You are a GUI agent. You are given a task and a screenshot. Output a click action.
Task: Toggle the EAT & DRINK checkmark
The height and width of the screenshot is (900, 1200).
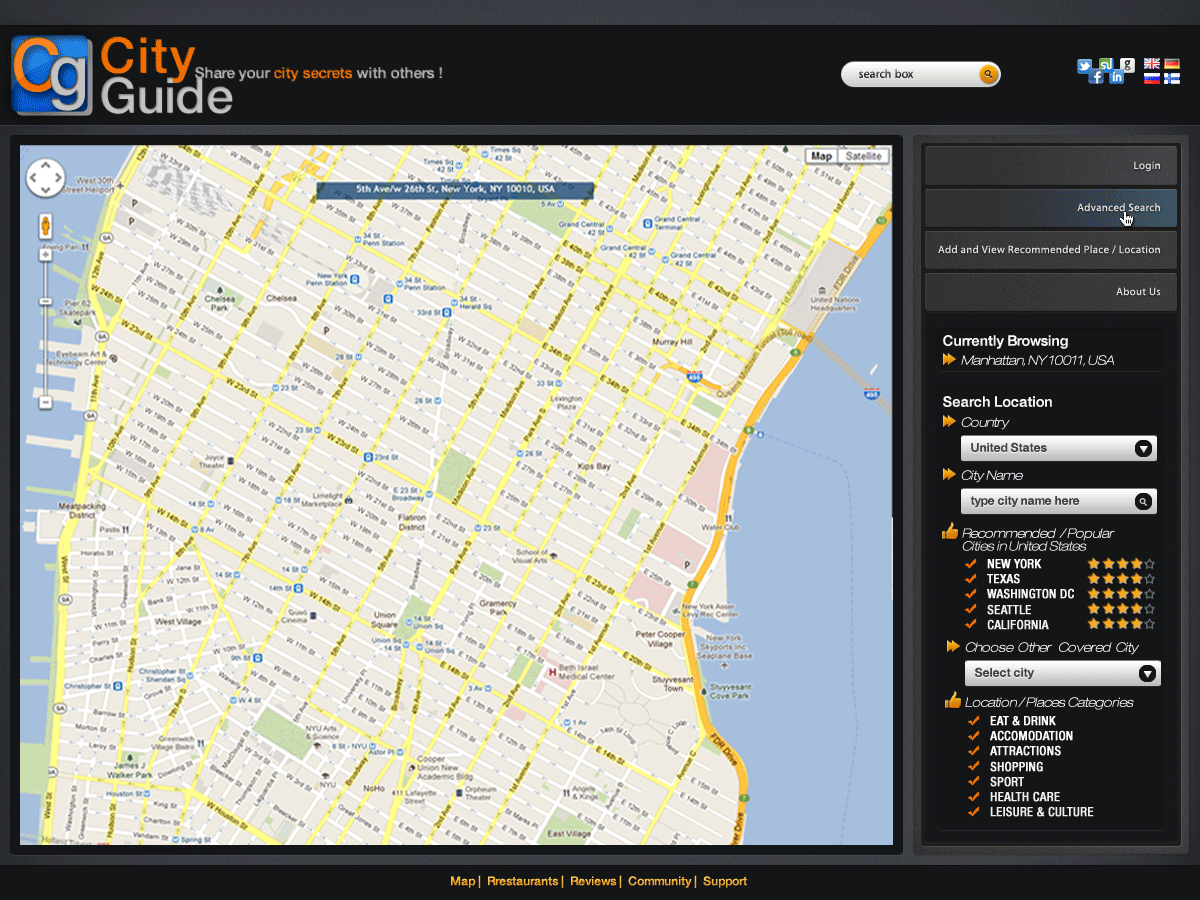click(973, 720)
